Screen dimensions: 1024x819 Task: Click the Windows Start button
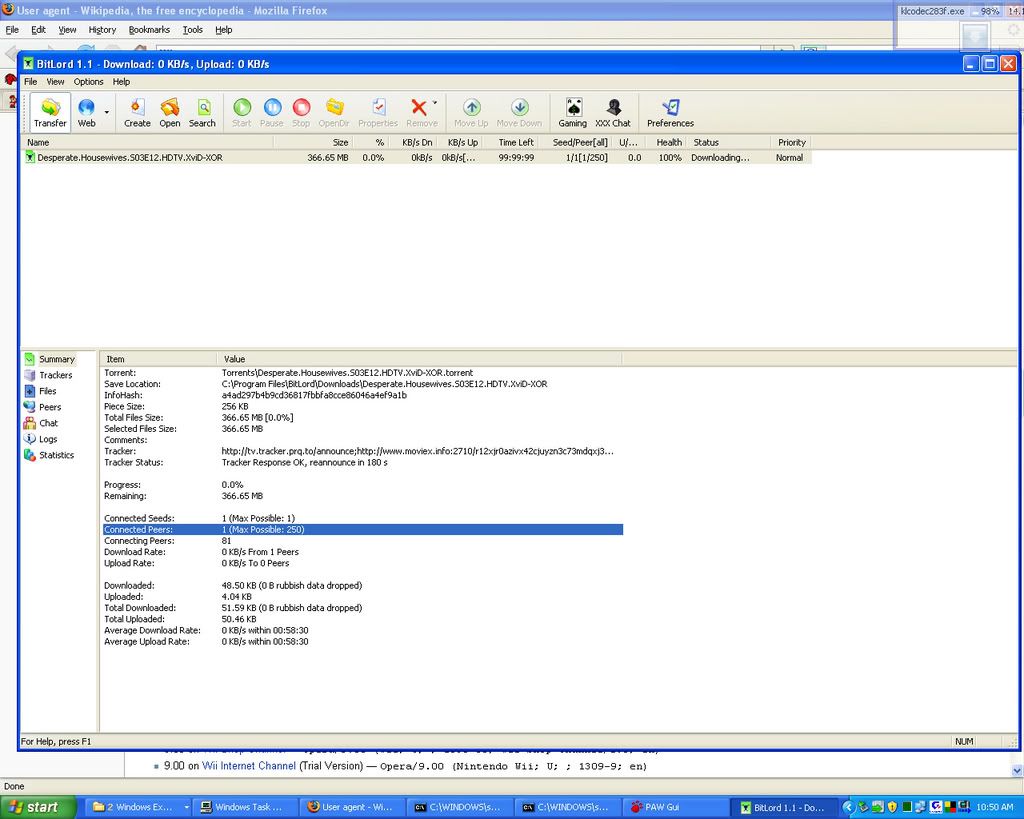38,807
